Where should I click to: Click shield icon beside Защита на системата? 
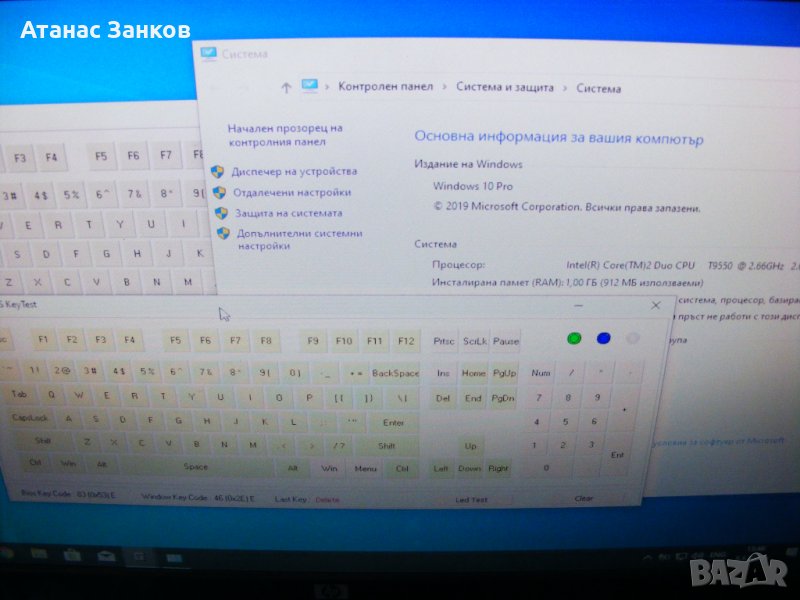220,213
